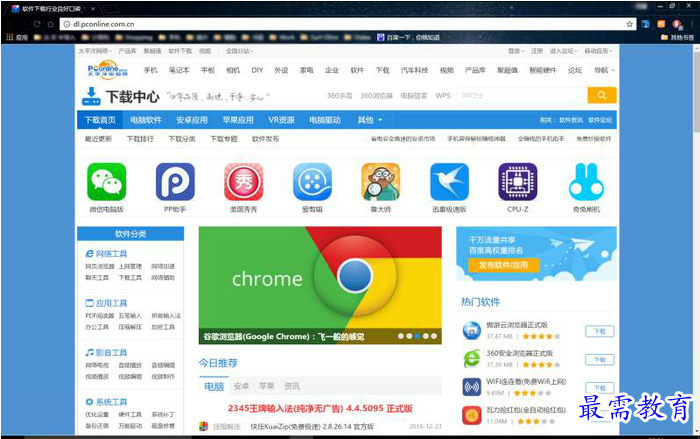Click the 微游云浏览器 icon in 热门软件
The height and width of the screenshot is (439, 700).
pyautogui.click(x=471, y=331)
